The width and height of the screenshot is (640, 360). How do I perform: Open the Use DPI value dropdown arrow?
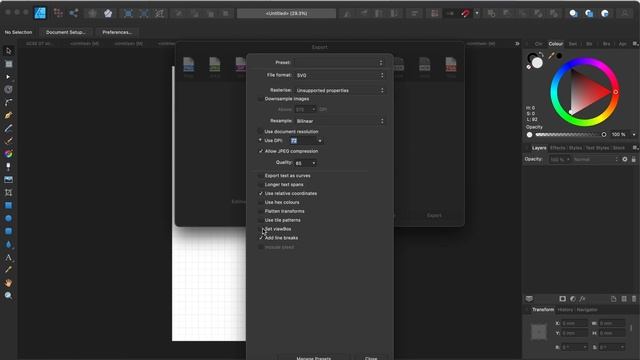click(320, 141)
